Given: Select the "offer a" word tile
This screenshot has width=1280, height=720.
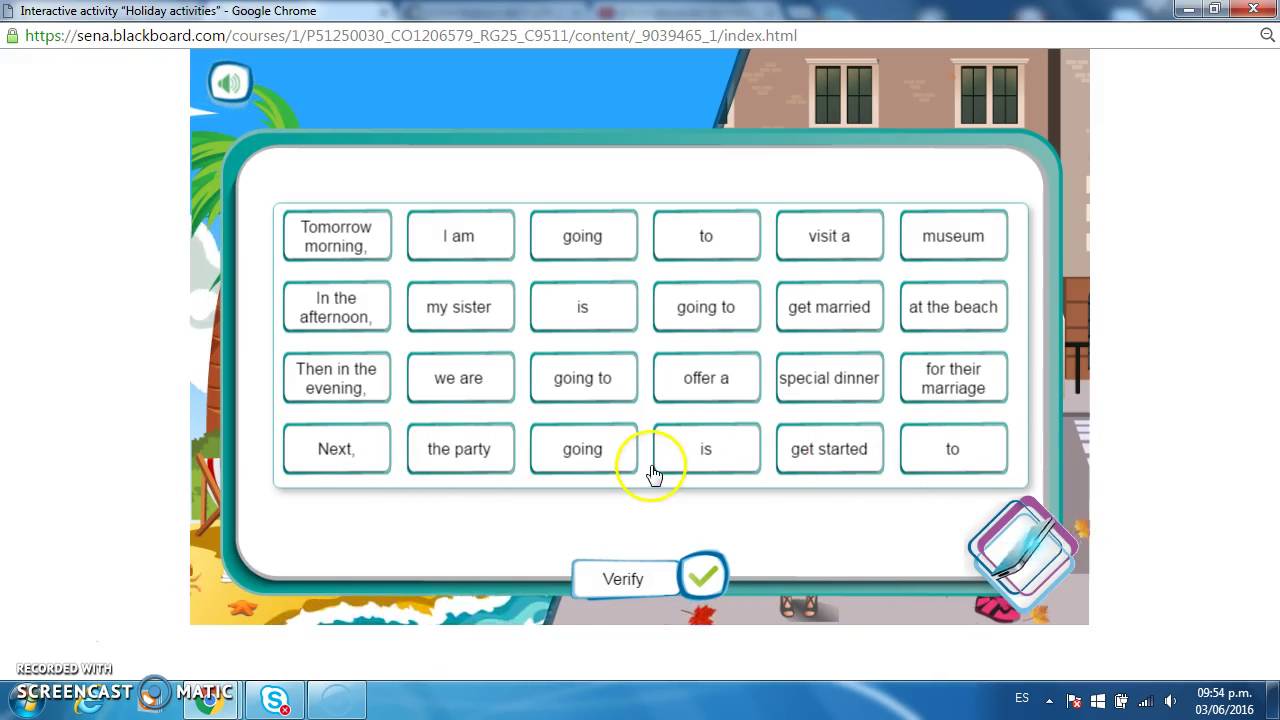Looking at the screenshot, I should click(706, 378).
